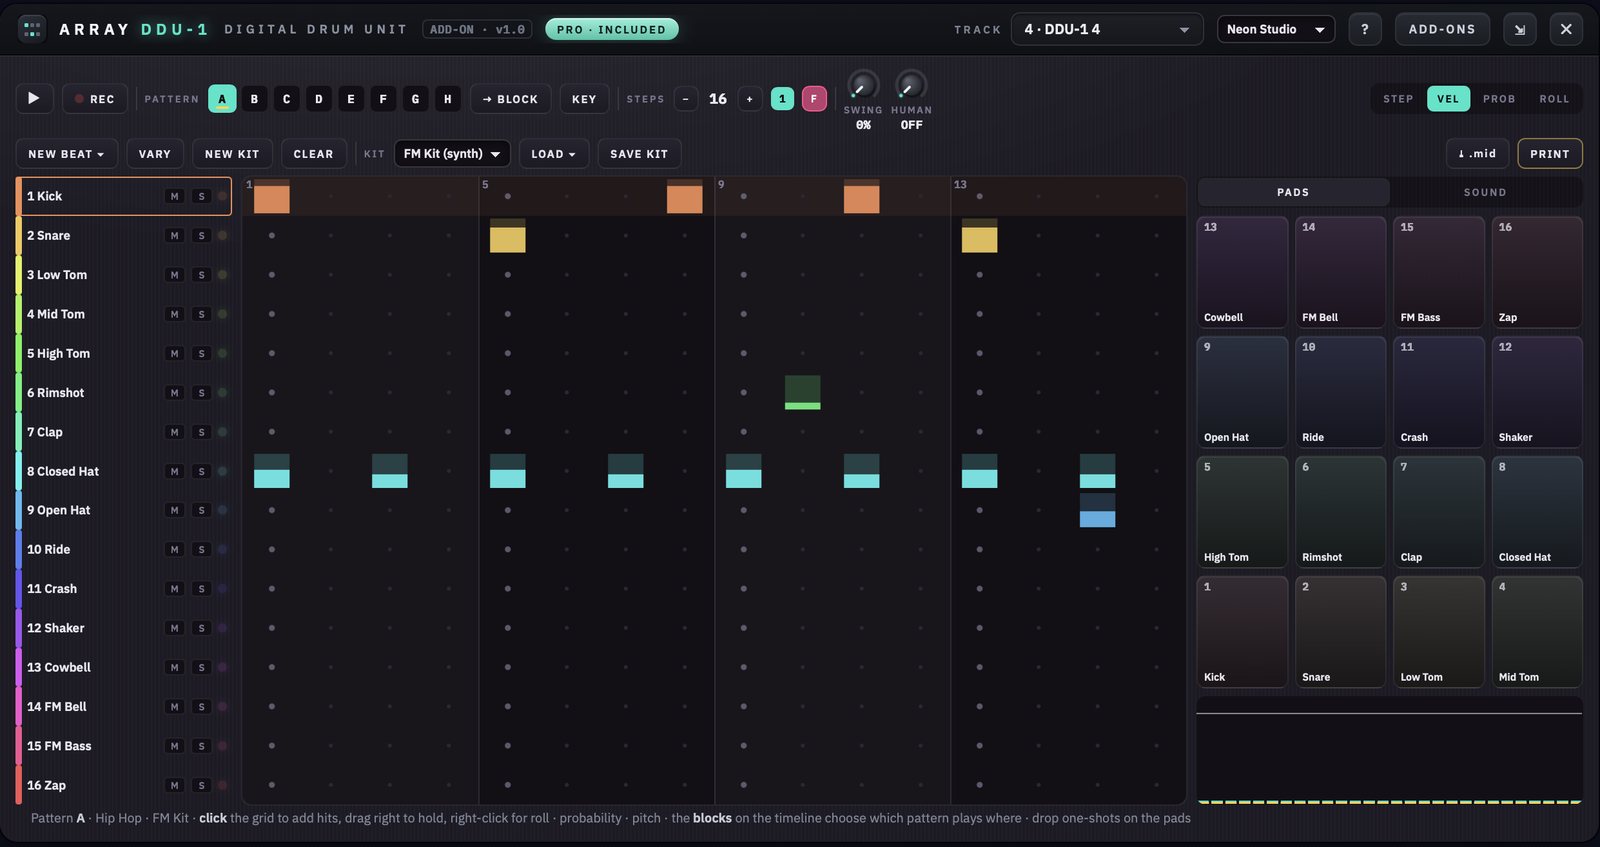Trigger the Kick pad
Screen dimensions: 1600x847
pos(1242,632)
